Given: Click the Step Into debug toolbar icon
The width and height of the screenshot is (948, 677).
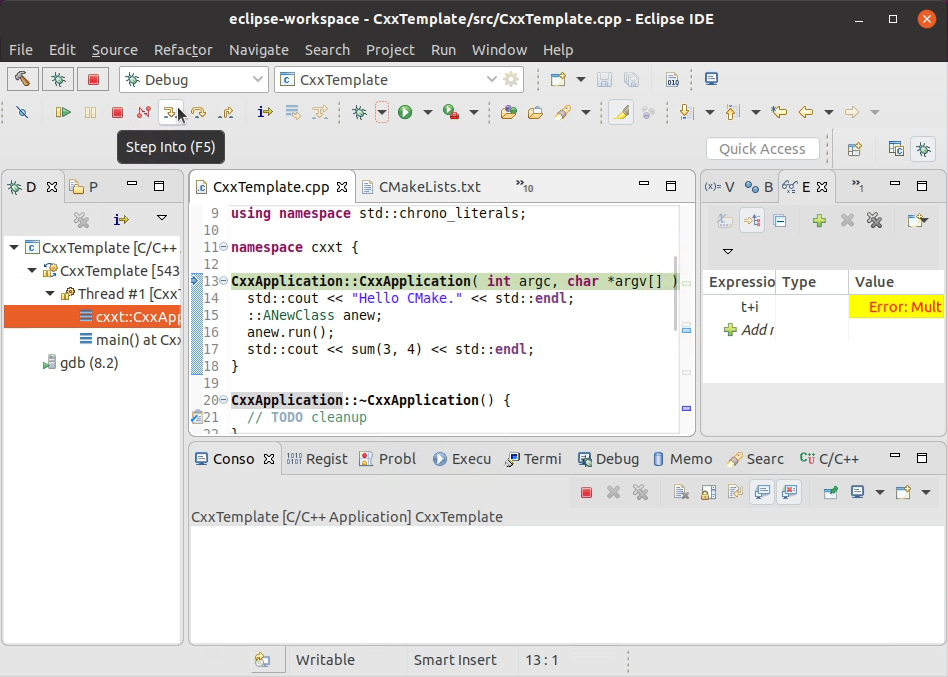Looking at the screenshot, I should coord(170,112).
